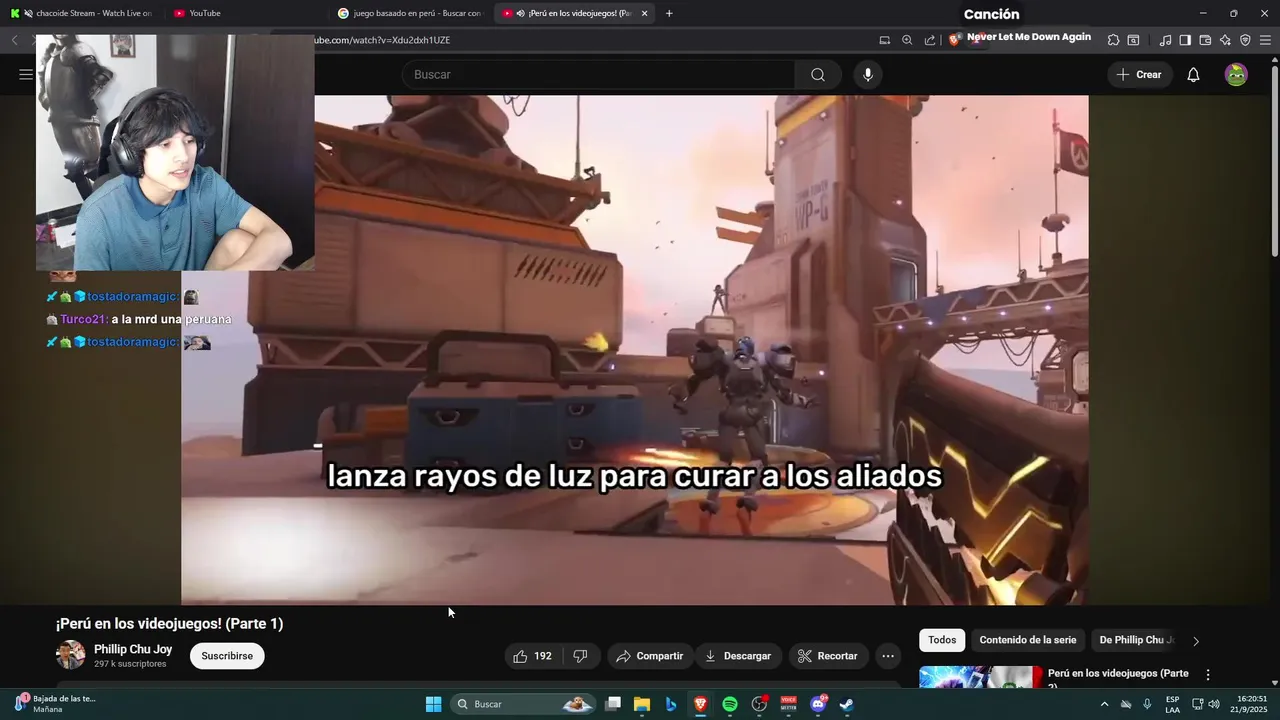Open the Leo AI sparkle icon
The image size is (1280, 720).
click(1225, 40)
